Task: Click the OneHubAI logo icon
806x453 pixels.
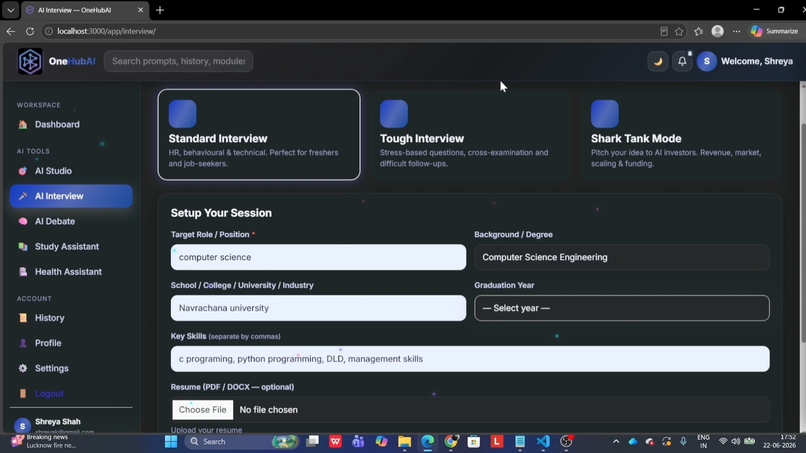Action: pos(30,61)
